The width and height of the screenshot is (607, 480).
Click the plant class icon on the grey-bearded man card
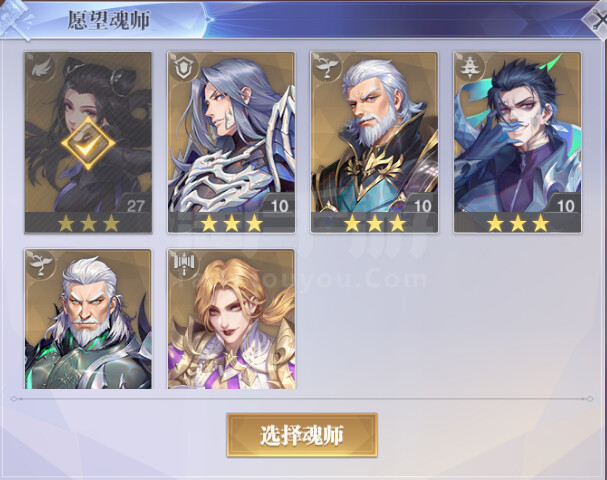tap(326, 67)
